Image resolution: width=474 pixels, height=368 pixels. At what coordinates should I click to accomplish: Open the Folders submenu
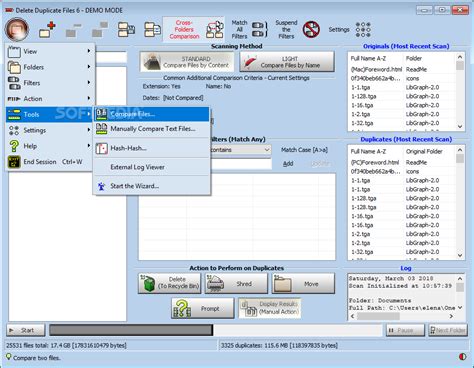pos(49,67)
